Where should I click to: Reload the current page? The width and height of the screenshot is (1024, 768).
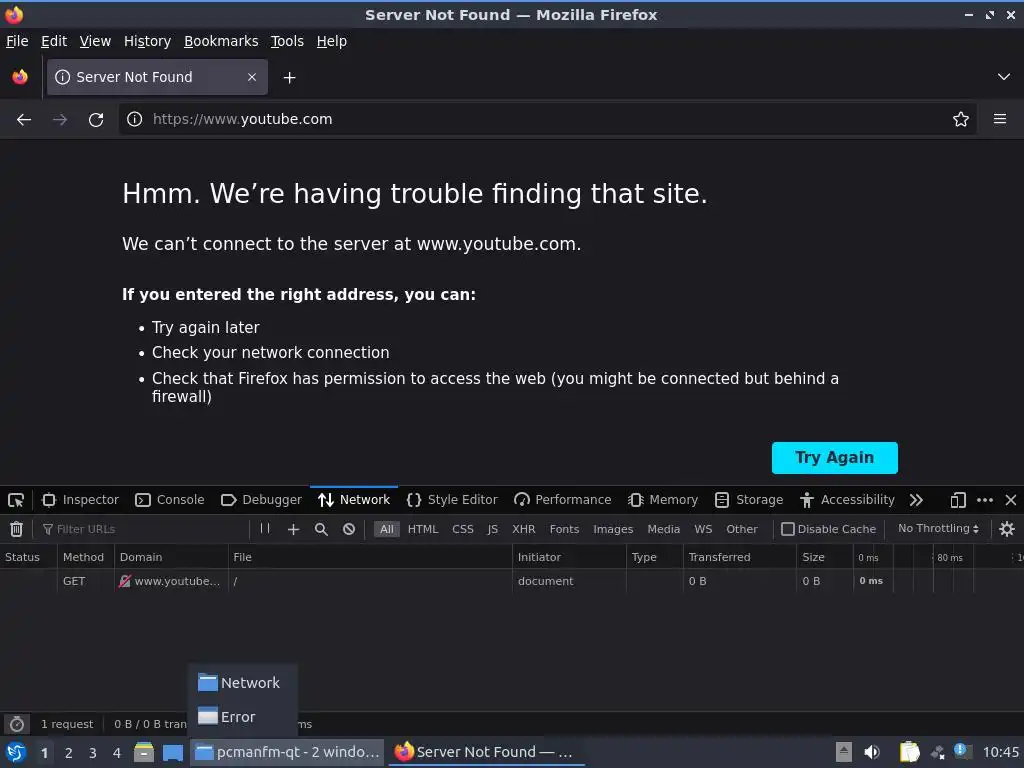pyautogui.click(x=96, y=120)
